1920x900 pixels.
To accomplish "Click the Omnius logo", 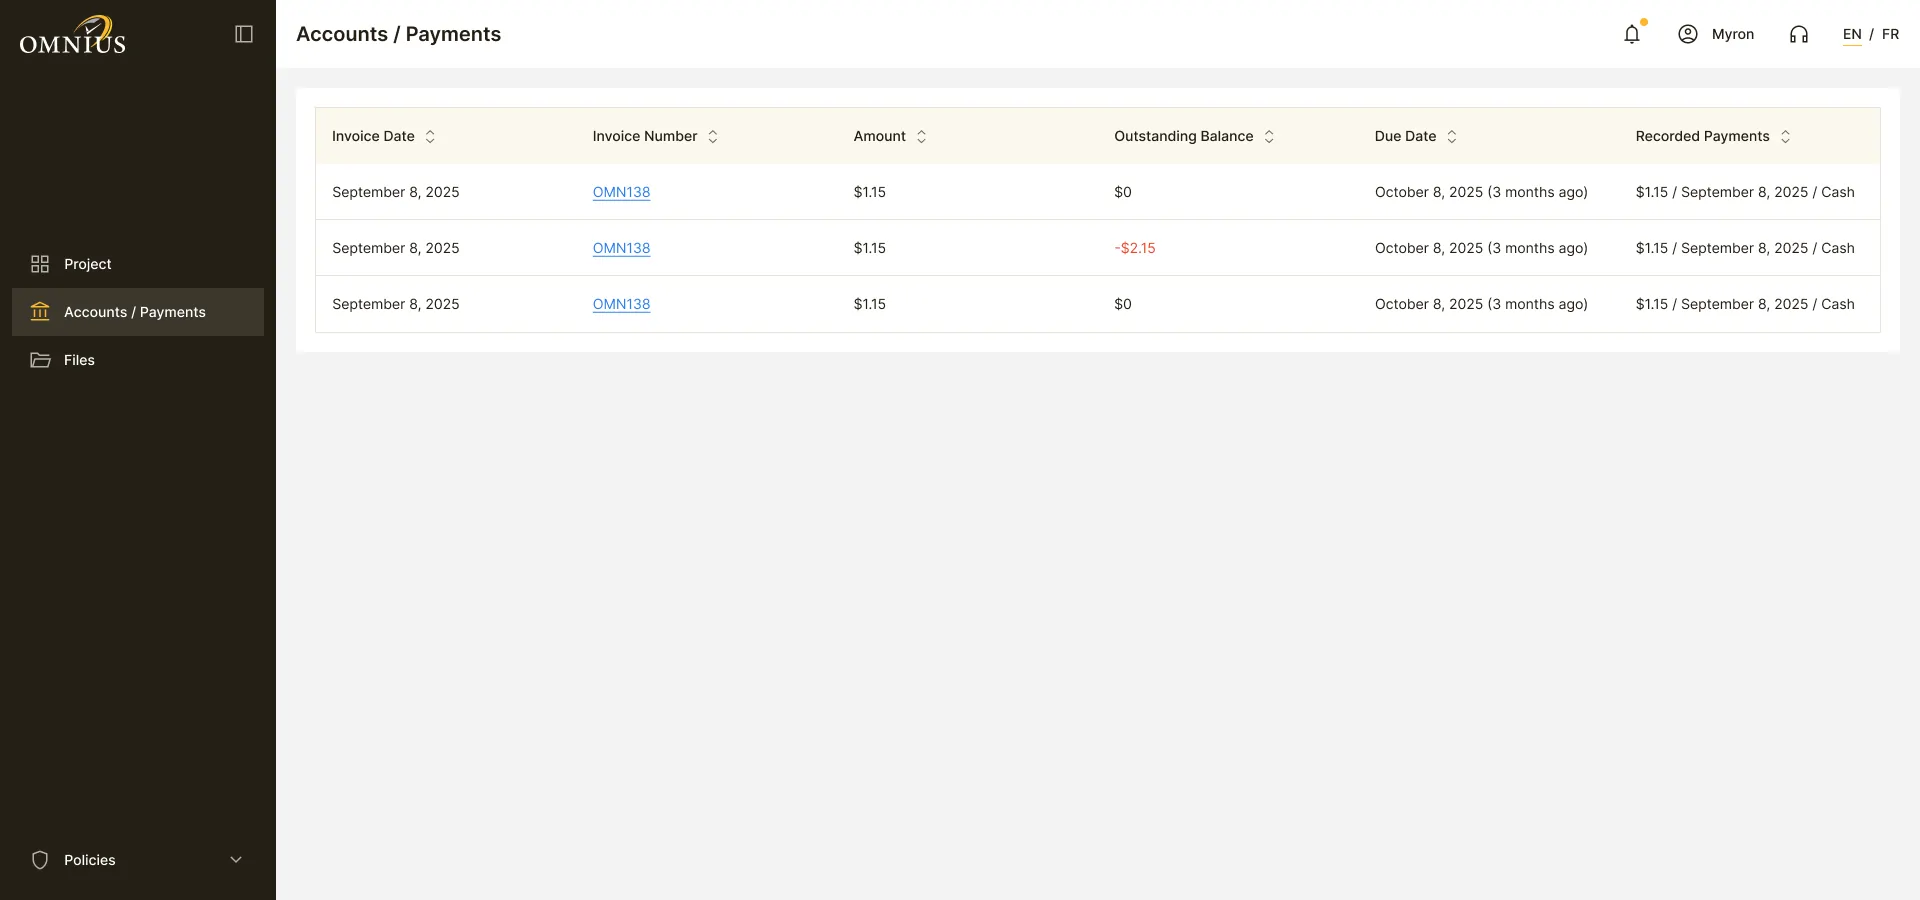I will pyautogui.click(x=72, y=35).
